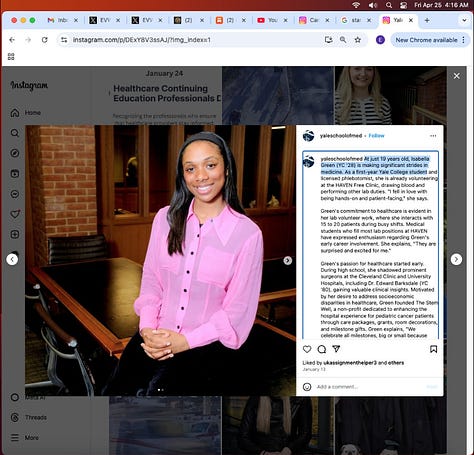Image resolution: width=474 pixels, height=455 pixels.
Task: Click the Chrome address bar URL
Action: tap(142, 40)
